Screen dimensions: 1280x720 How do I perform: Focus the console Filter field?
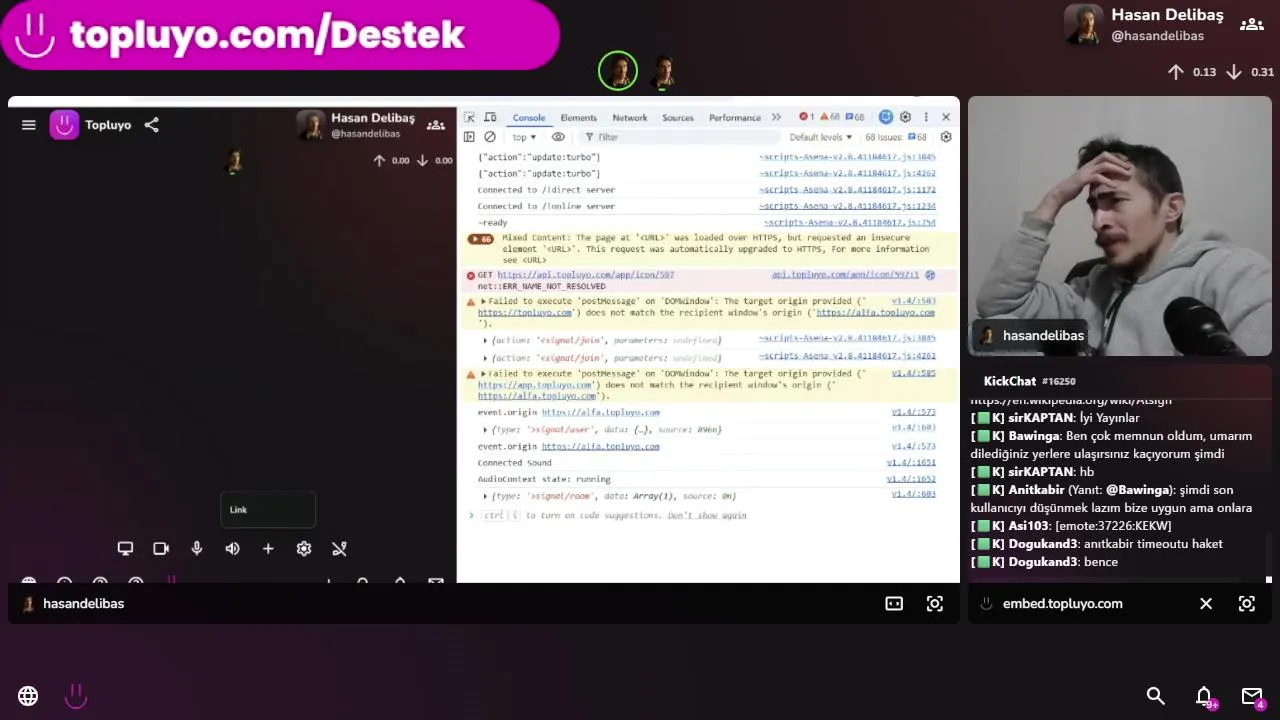[680, 137]
